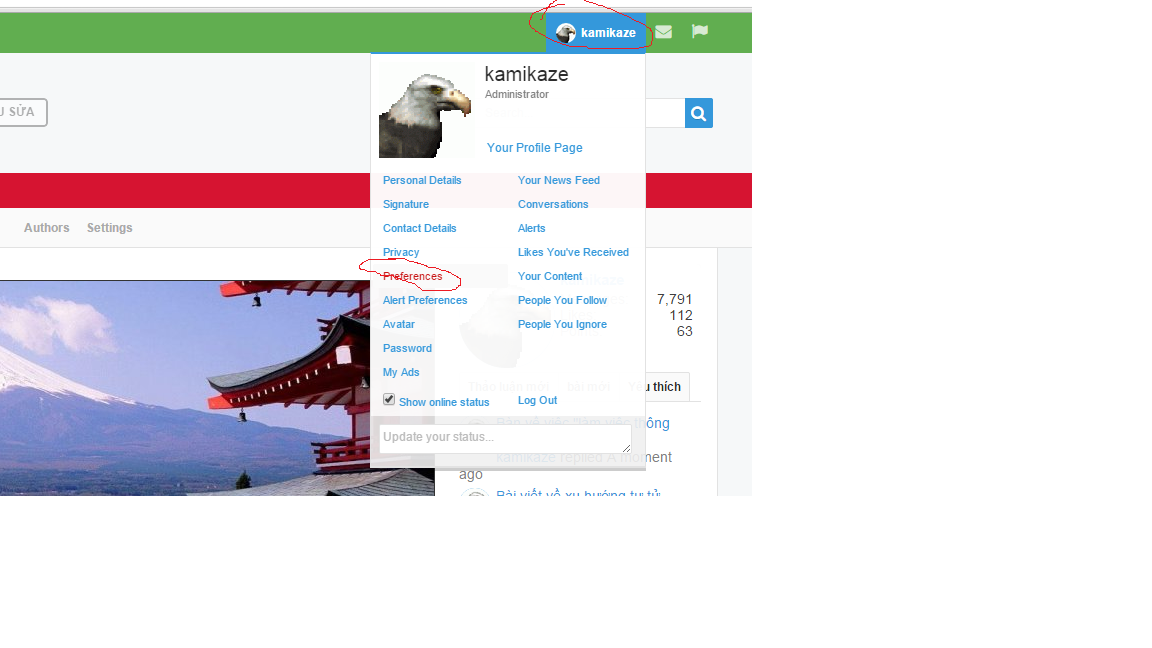This screenshot has width=1152, height=648.
Task: Open Signature settings
Action: 406,204
